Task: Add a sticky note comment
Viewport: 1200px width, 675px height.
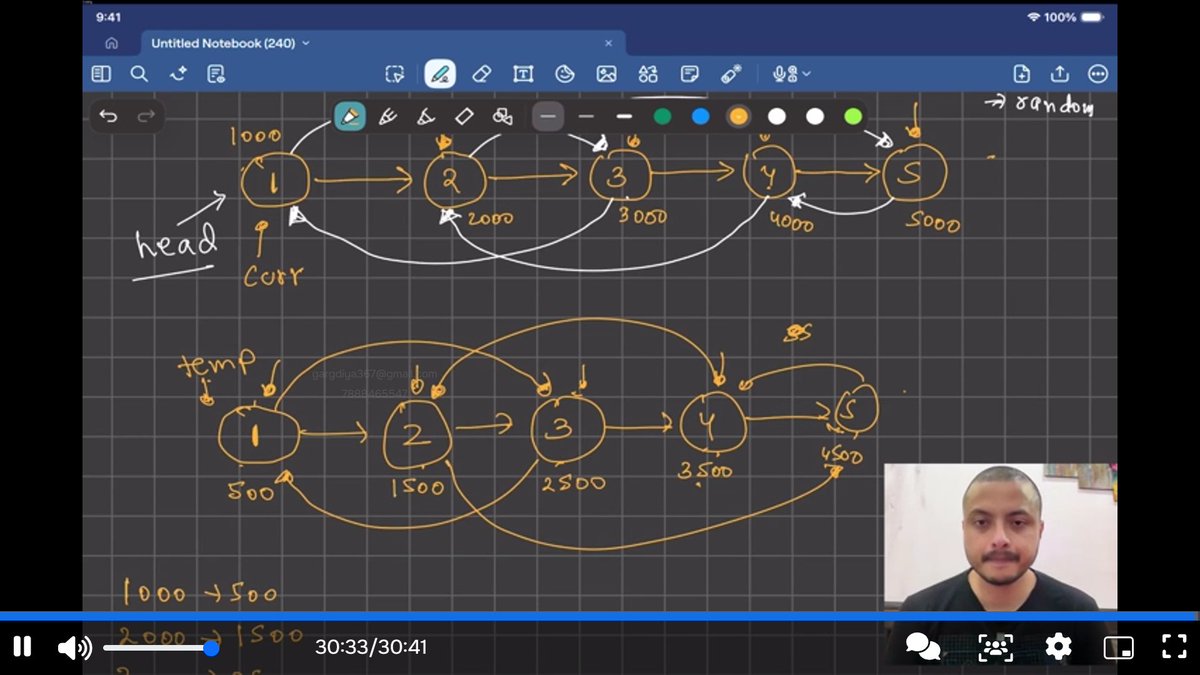Action: point(689,74)
